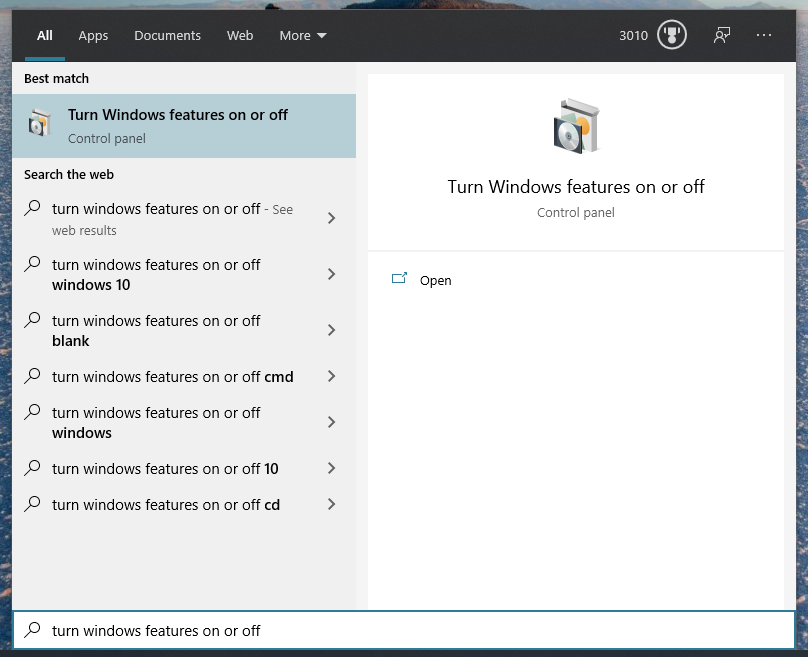Open the Microsoft Rewards medal icon
This screenshot has height=657, width=808.
671,35
